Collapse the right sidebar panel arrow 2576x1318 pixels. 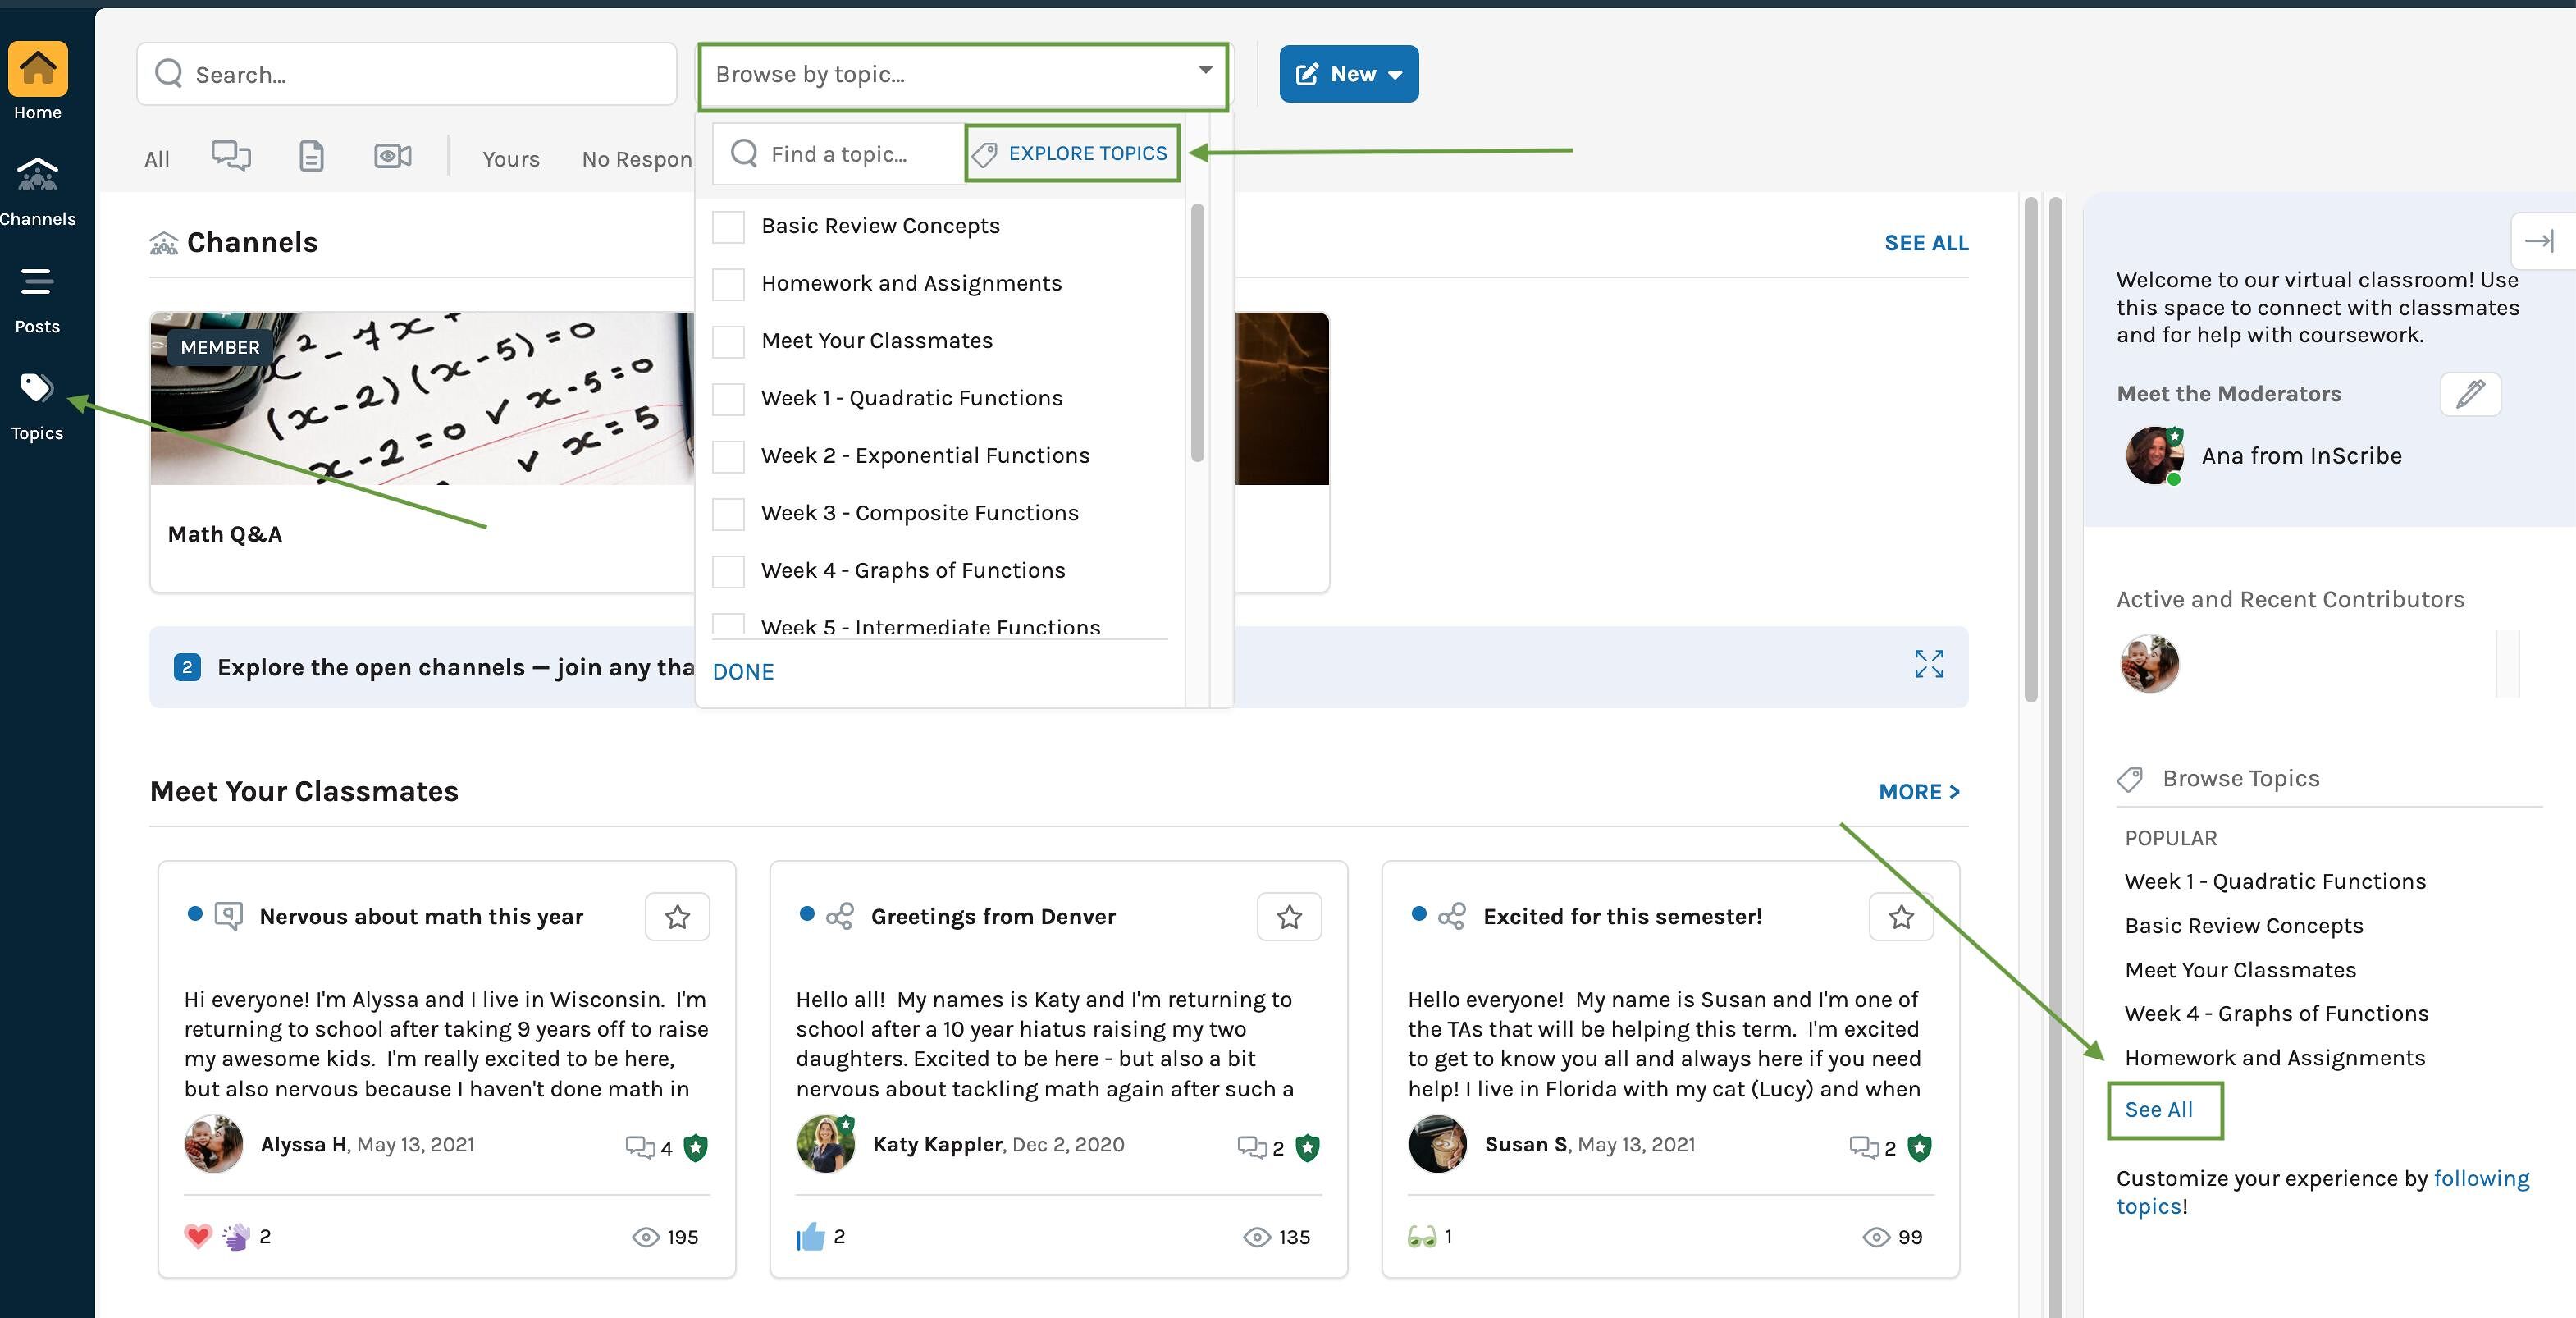tap(2539, 241)
